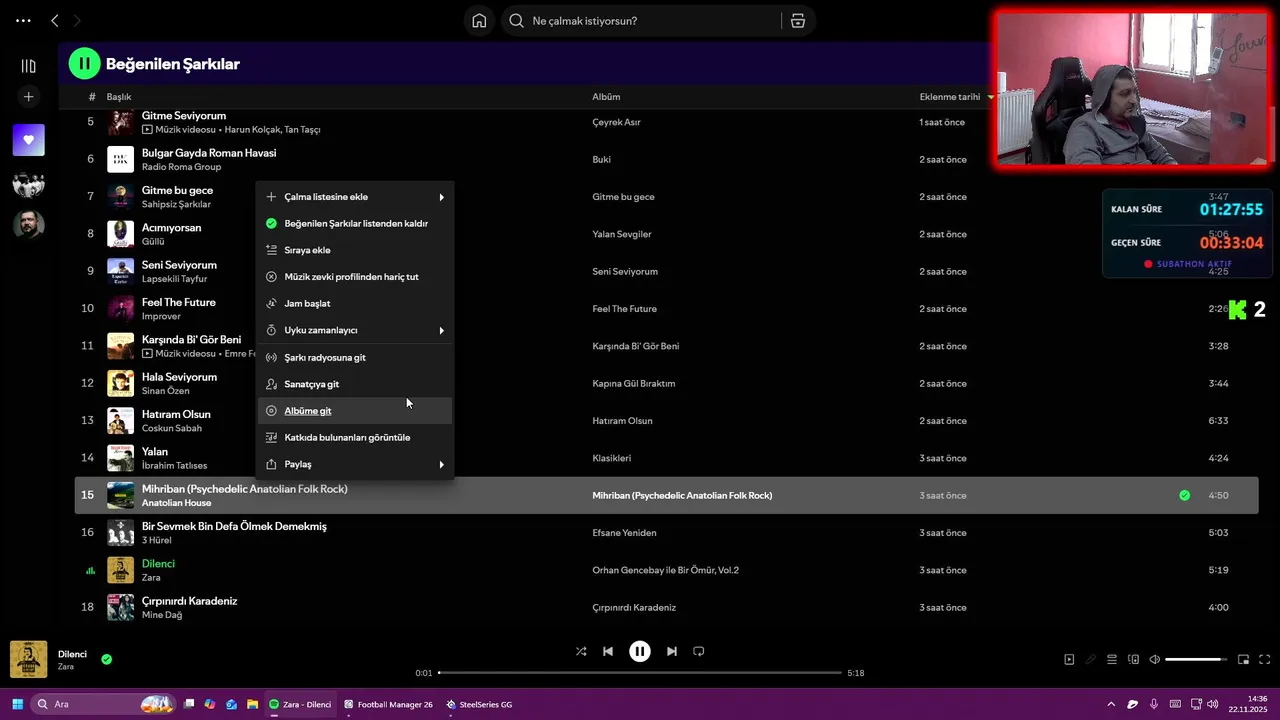Open Spotify home page
Viewport: 1280px width, 720px height.
click(x=479, y=21)
